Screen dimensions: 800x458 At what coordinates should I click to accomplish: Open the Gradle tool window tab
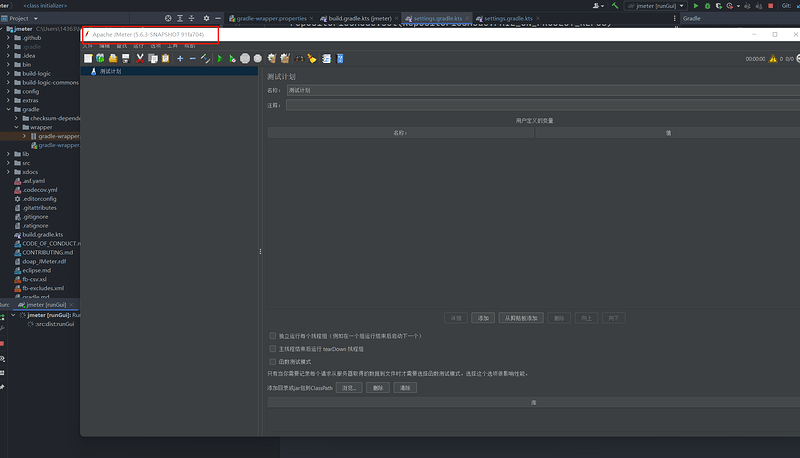(691, 18)
